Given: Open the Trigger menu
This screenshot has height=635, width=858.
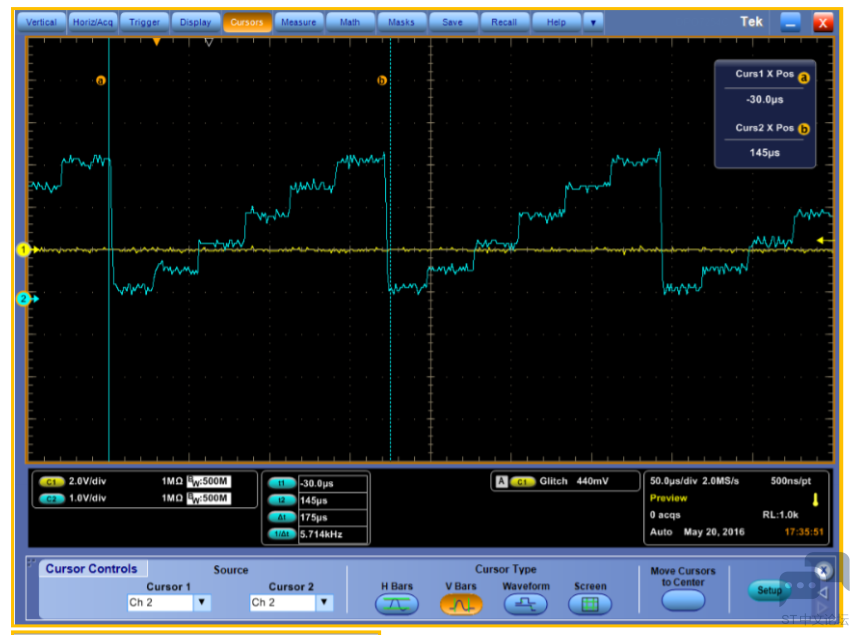Looking at the screenshot, I should (144, 22).
